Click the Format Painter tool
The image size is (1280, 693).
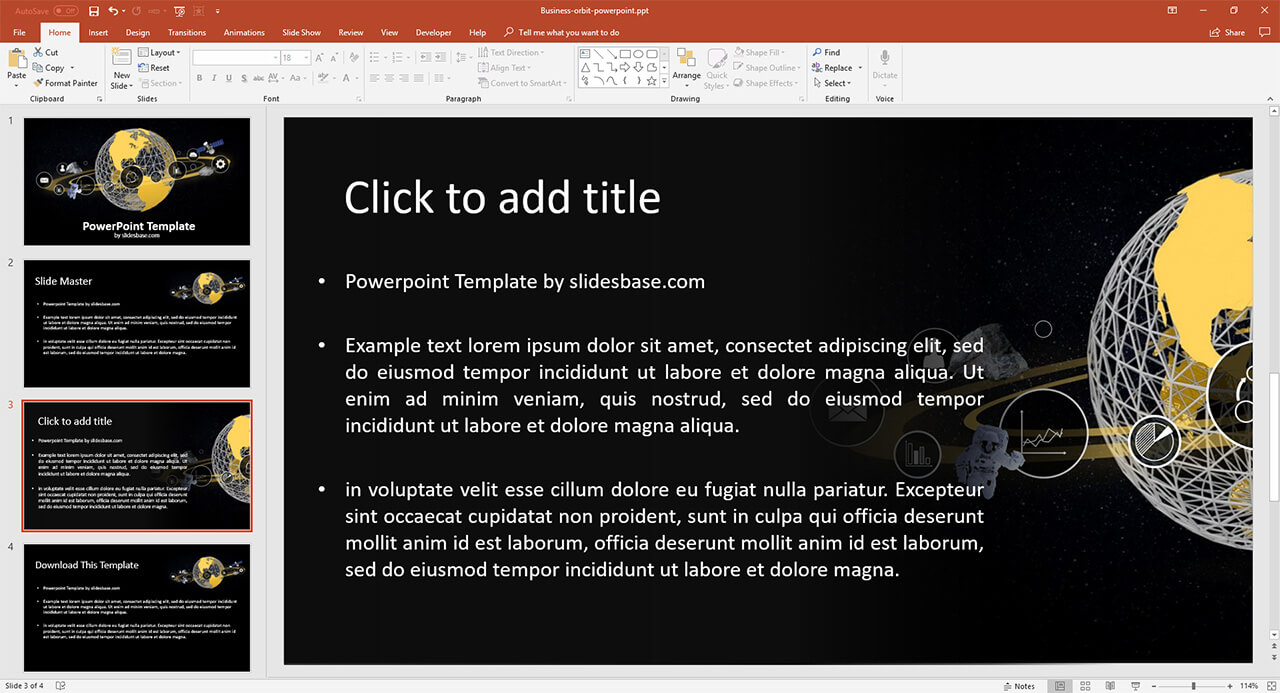[66, 83]
